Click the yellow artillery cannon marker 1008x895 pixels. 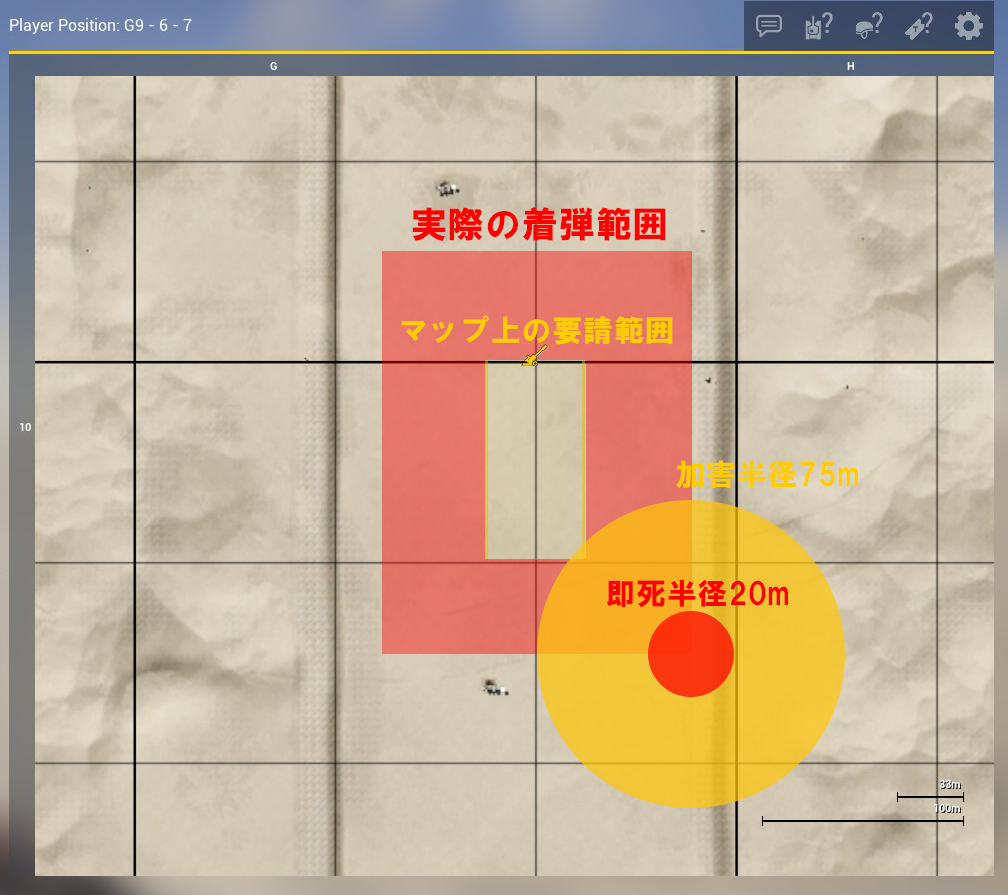(x=535, y=355)
